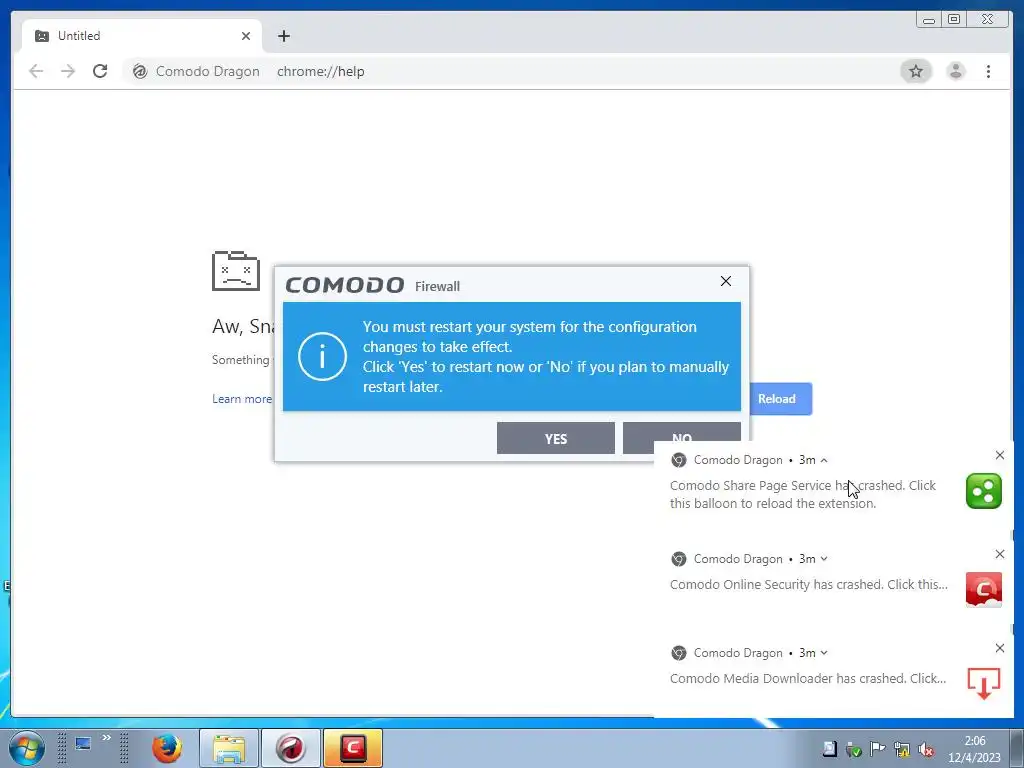Open the Learn more link
This screenshot has height=768, width=1024.
point(241,398)
